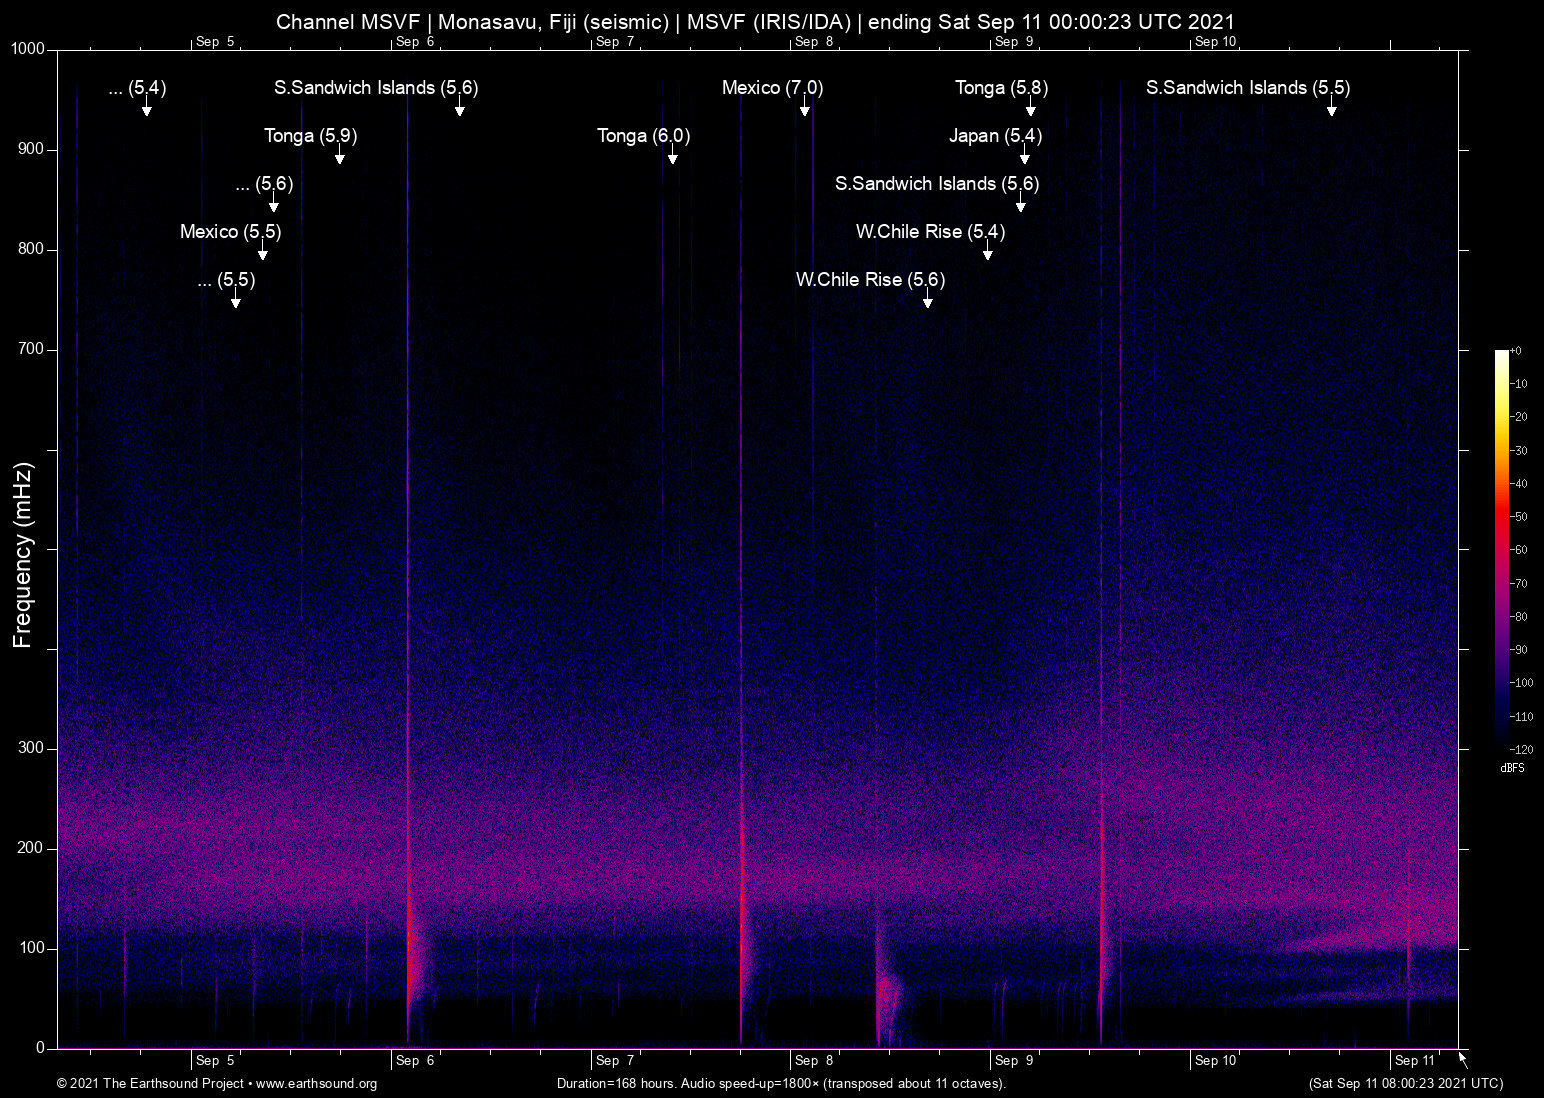Click the Frequency (mHz) axis title
The height and width of the screenshot is (1098, 1544).
point(23,555)
